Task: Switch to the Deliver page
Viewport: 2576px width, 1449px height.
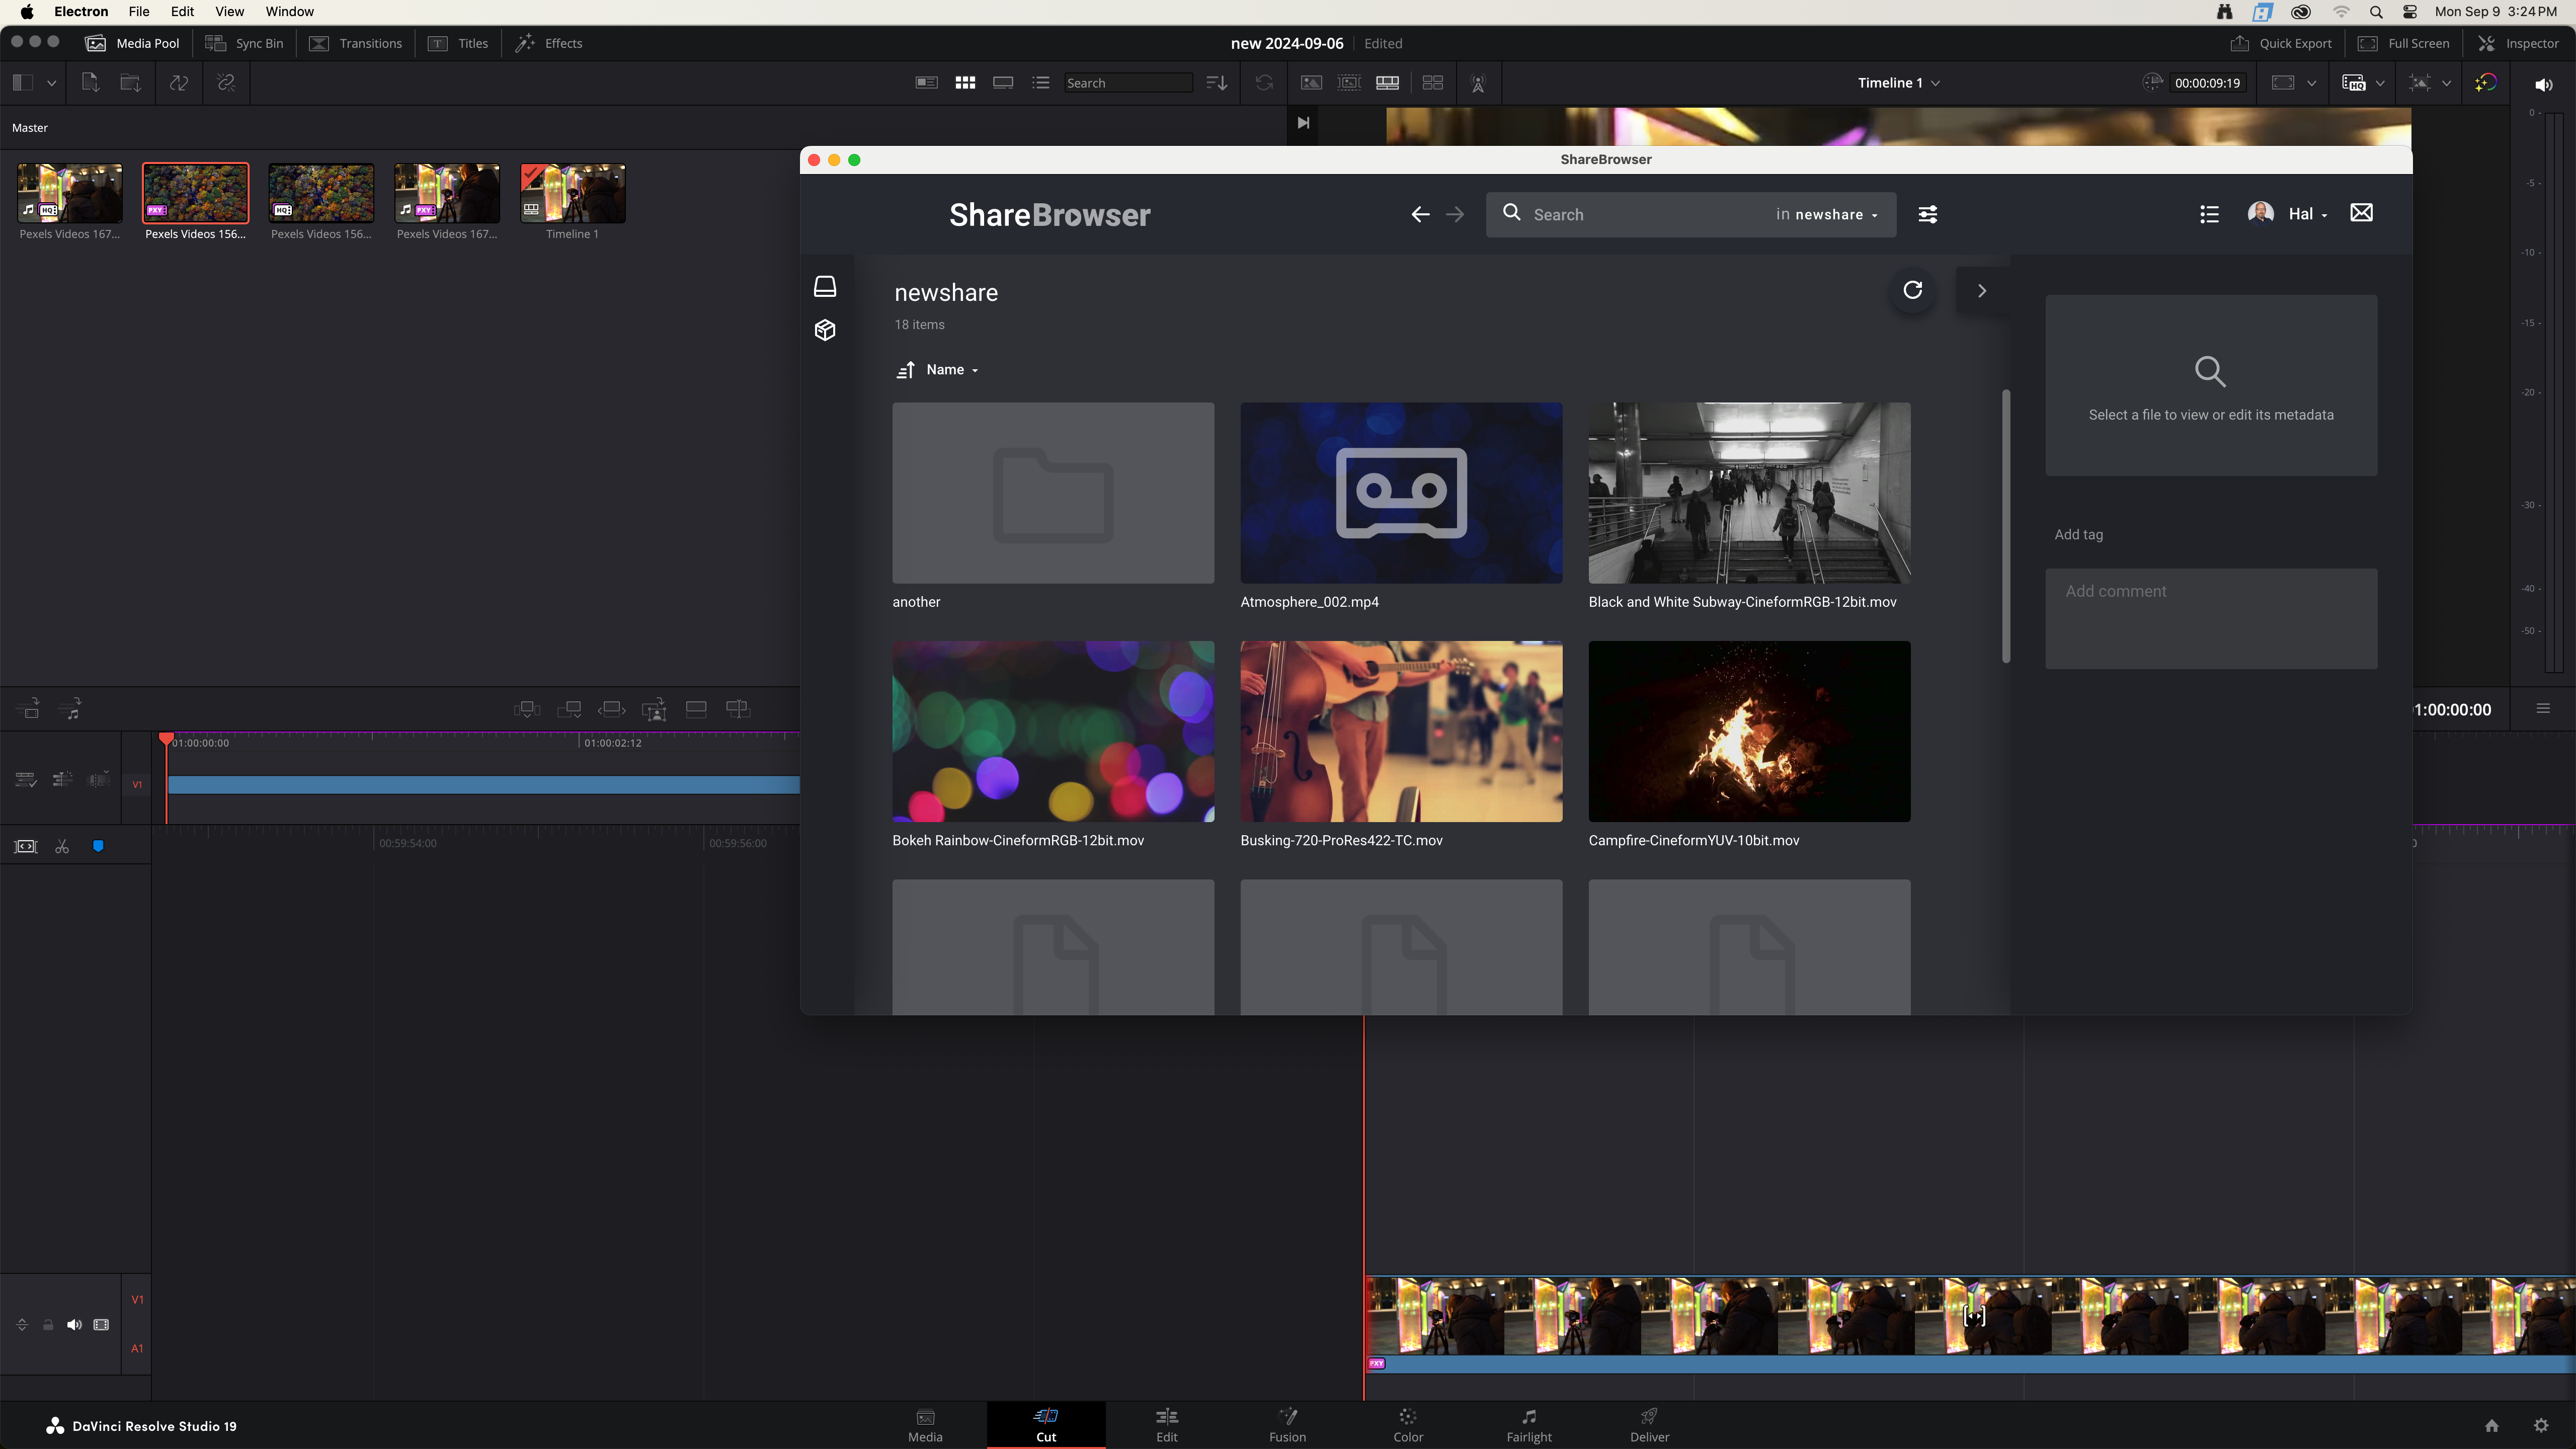Action: [x=1650, y=1425]
